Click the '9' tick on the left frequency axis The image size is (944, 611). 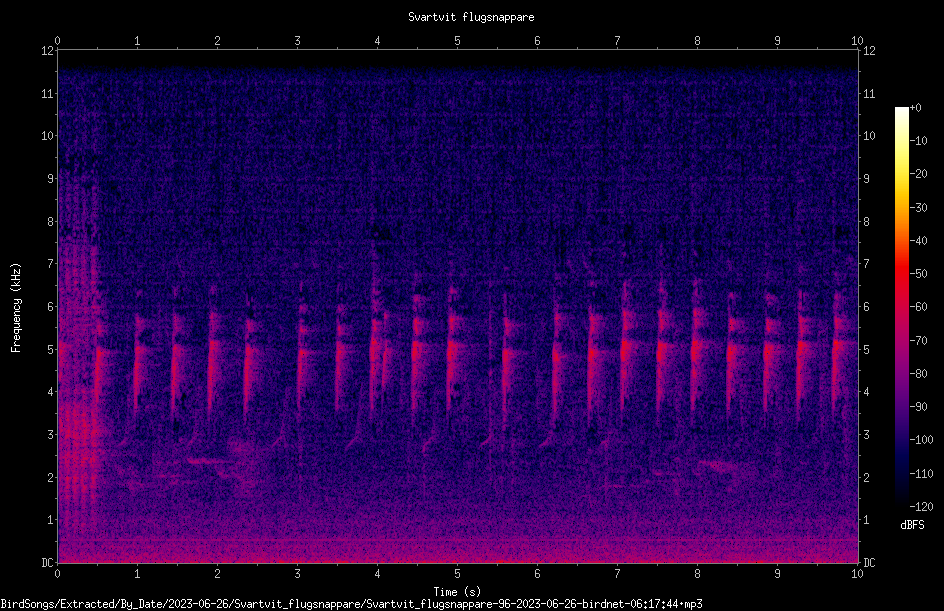click(50, 179)
